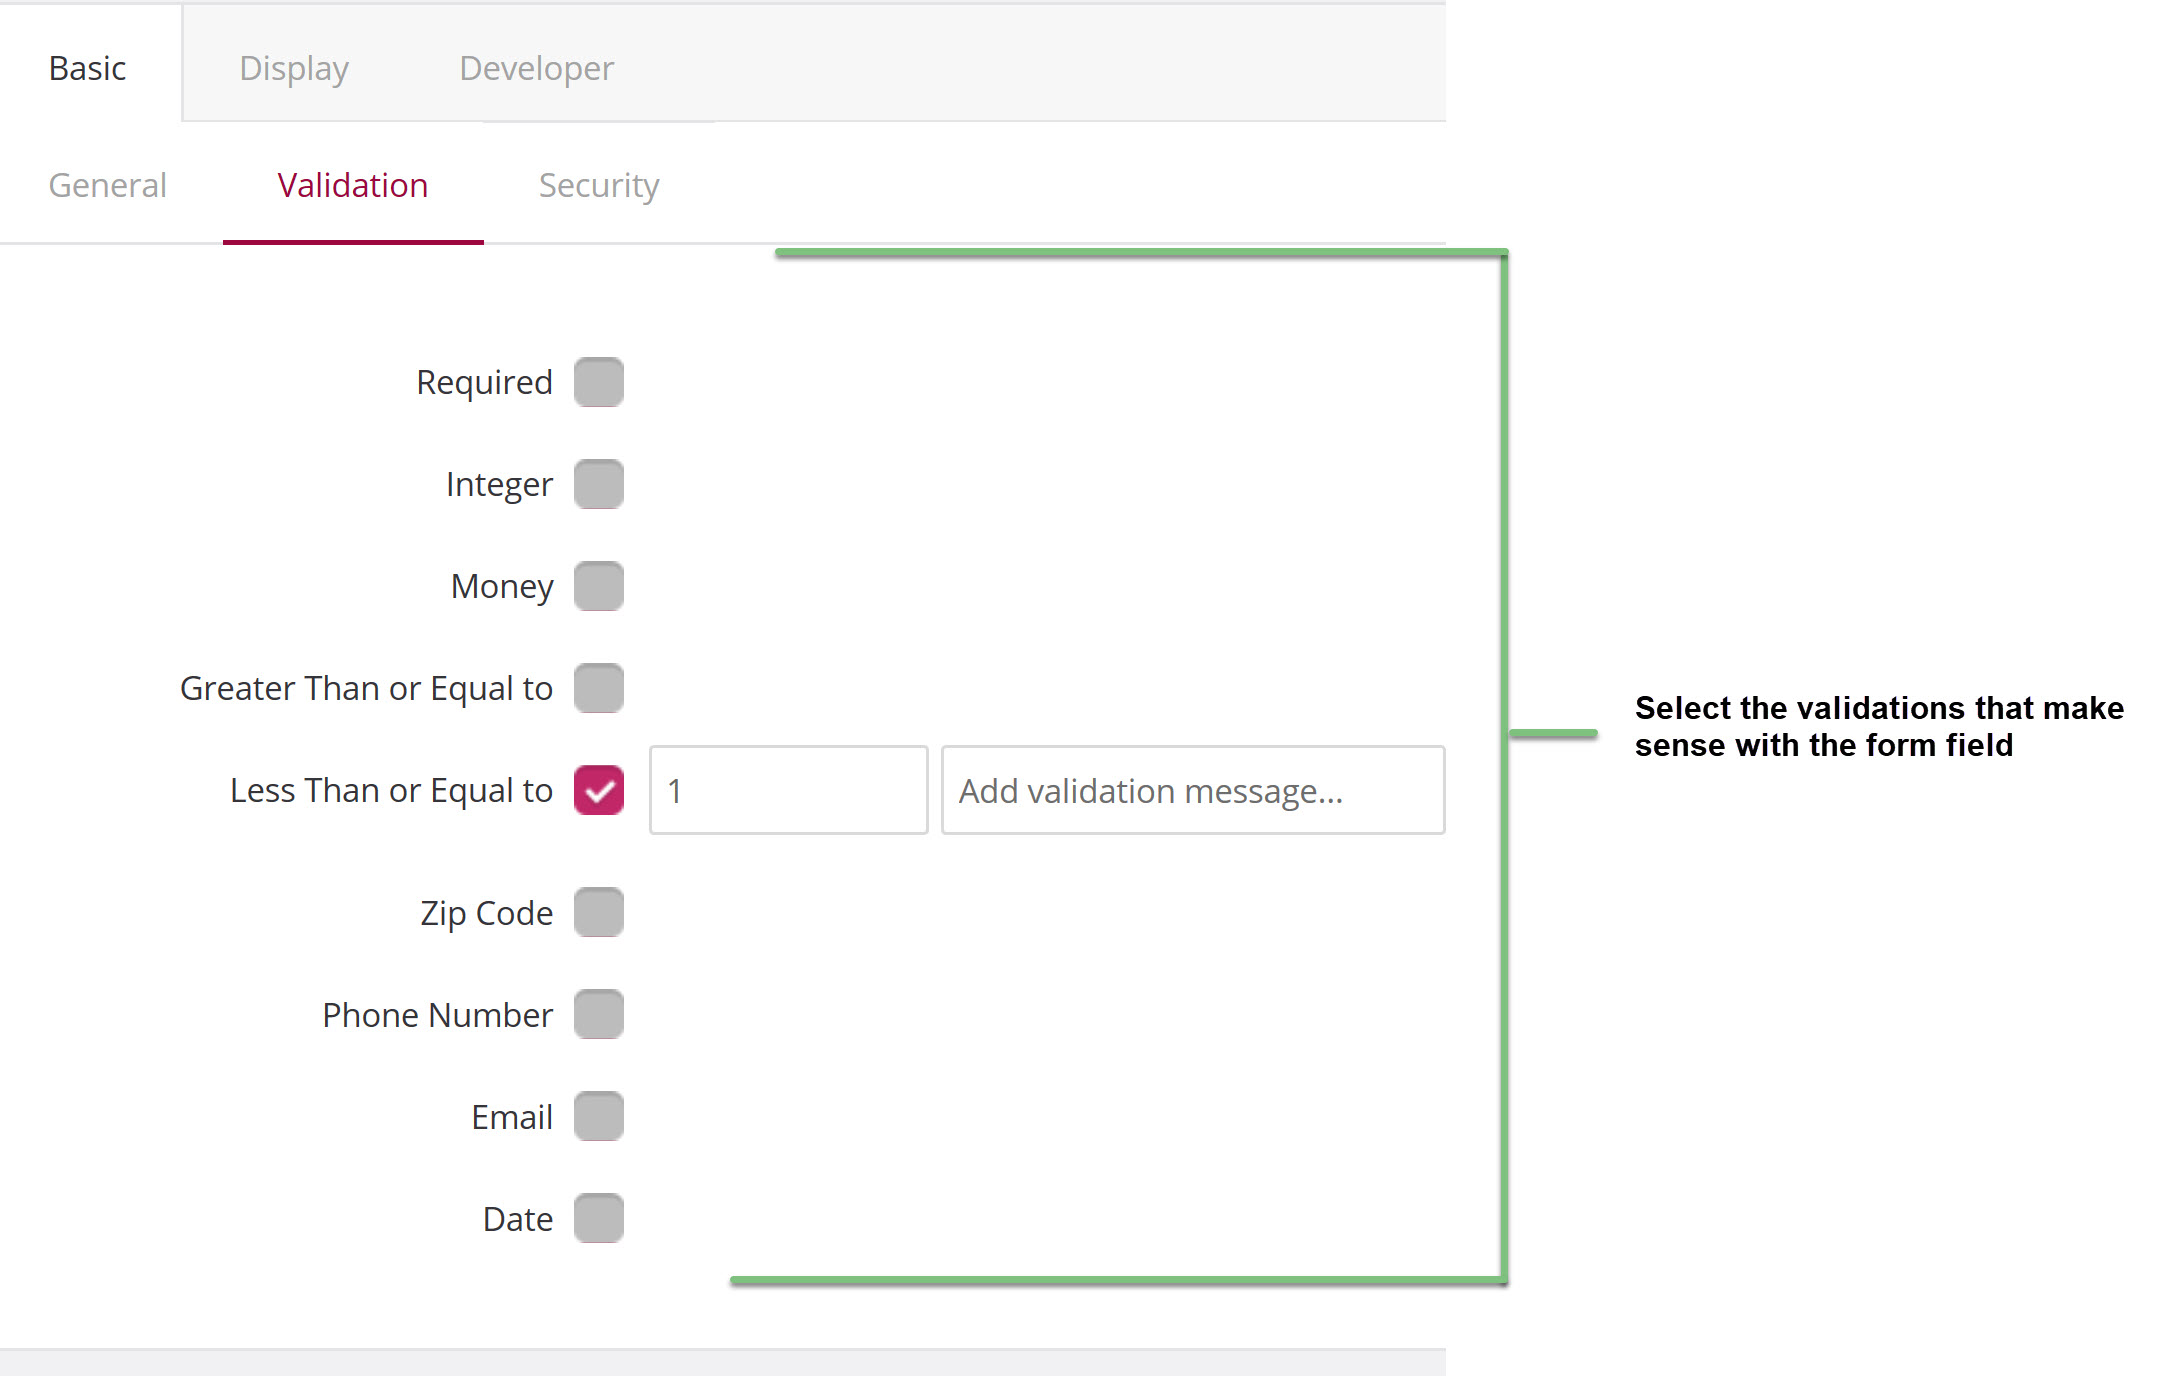Image resolution: width=2175 pixels, height=1376 pixels.
Task: Open the Display tab
Action: point(294,68)
